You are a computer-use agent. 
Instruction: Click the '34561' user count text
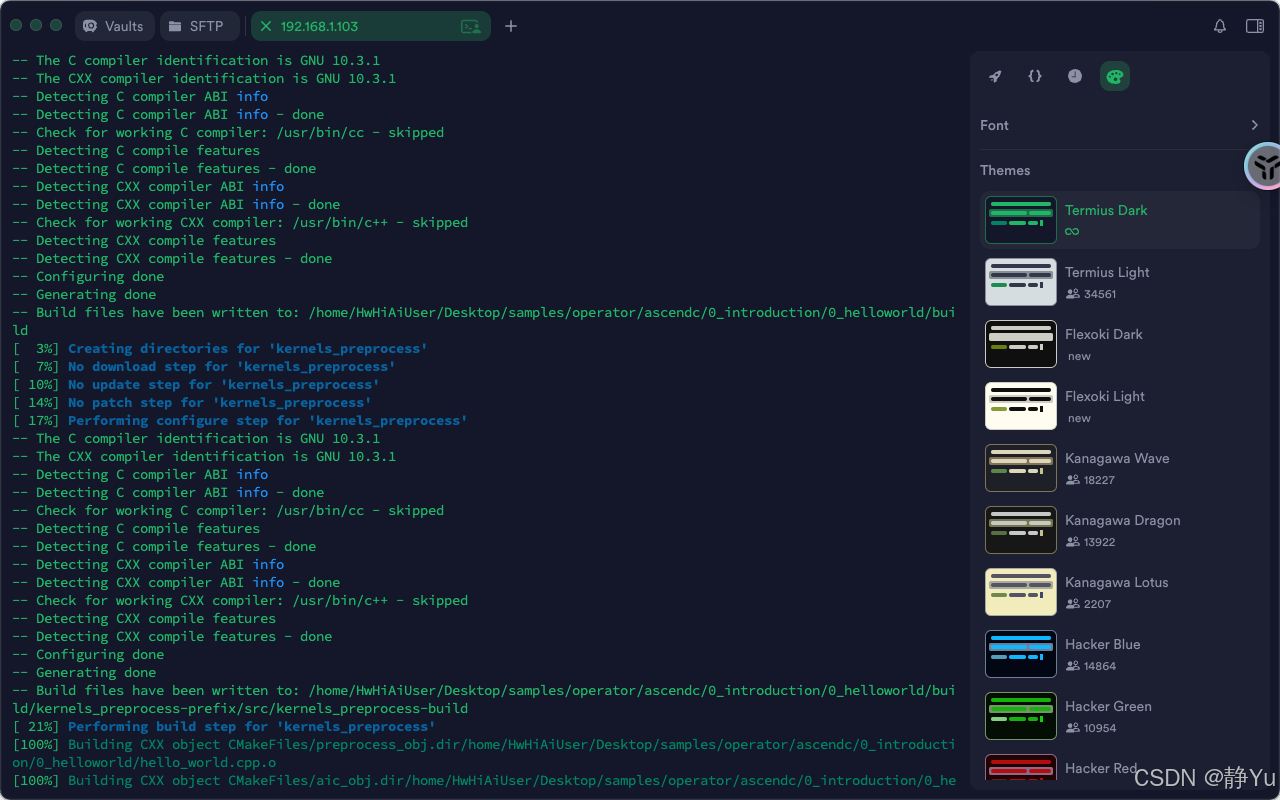(x=1100, y=294)
